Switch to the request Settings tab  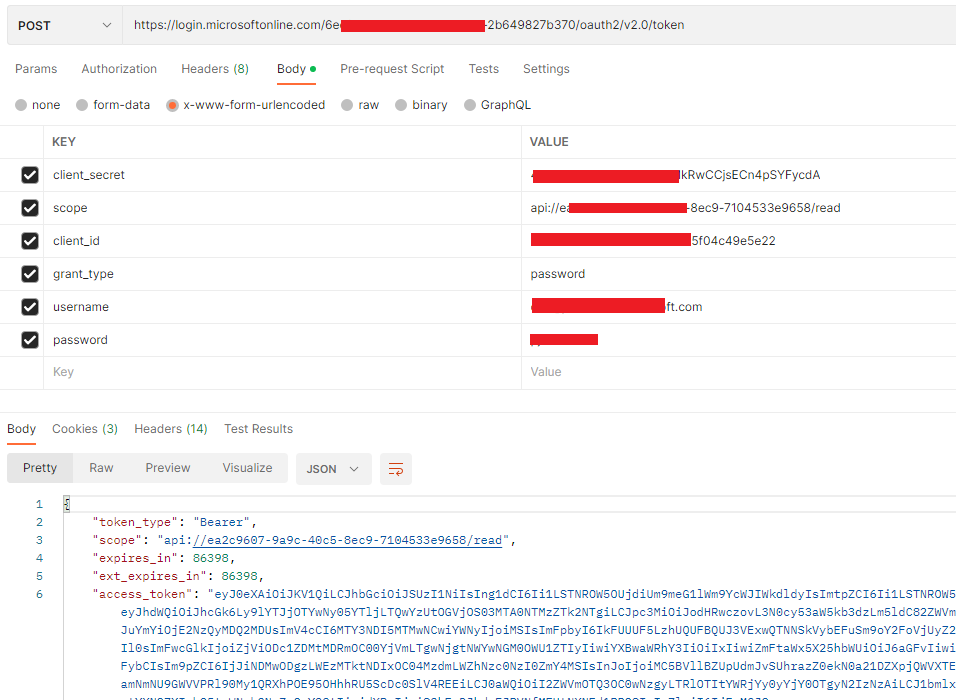(546, 69)
